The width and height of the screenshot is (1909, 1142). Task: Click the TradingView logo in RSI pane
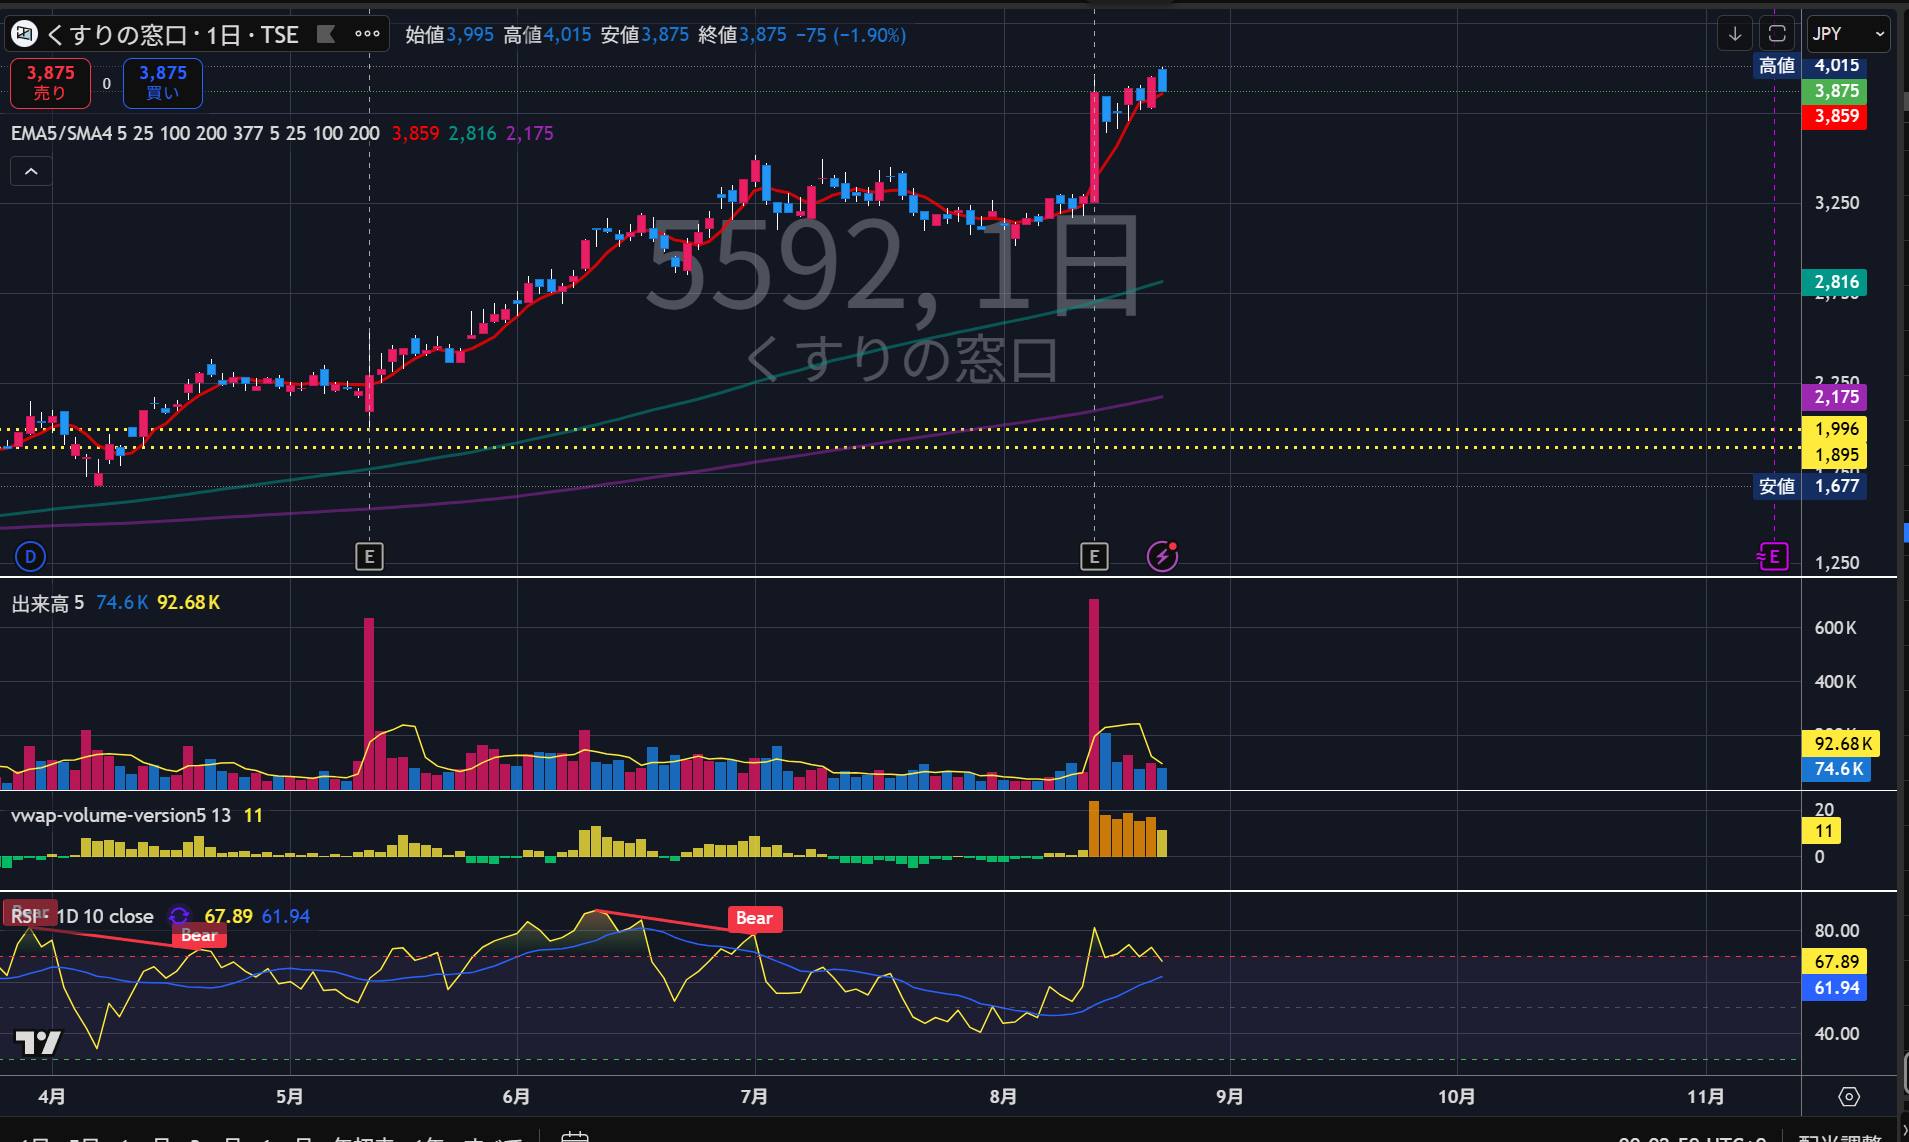click(38, 1043)
